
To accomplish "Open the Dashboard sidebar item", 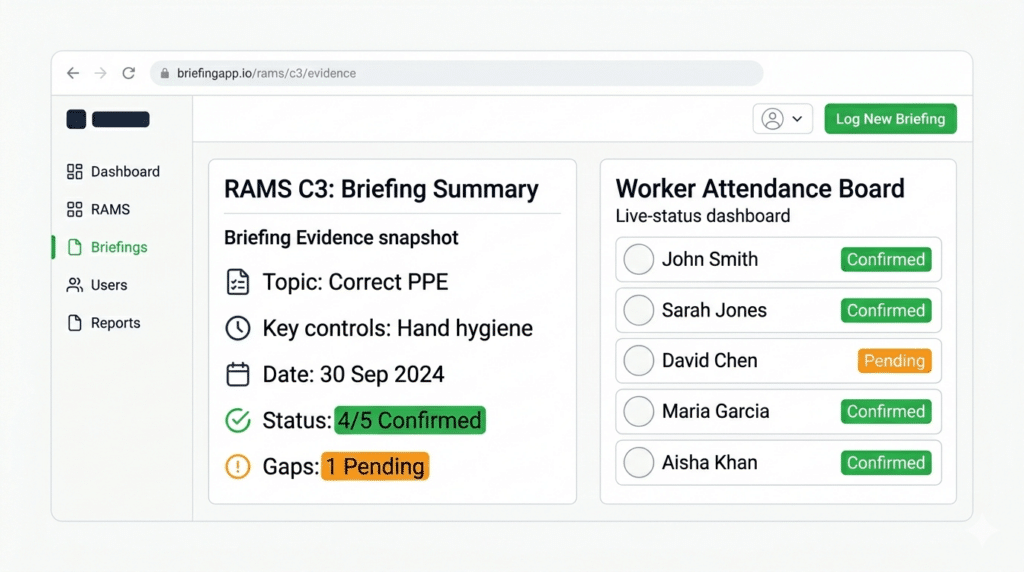I will 113,172.
